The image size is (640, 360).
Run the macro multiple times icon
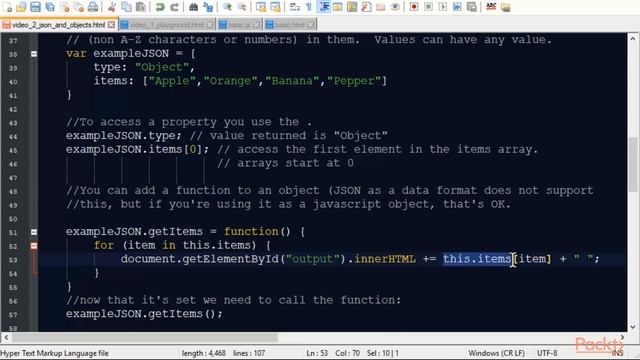click(457, 7)
